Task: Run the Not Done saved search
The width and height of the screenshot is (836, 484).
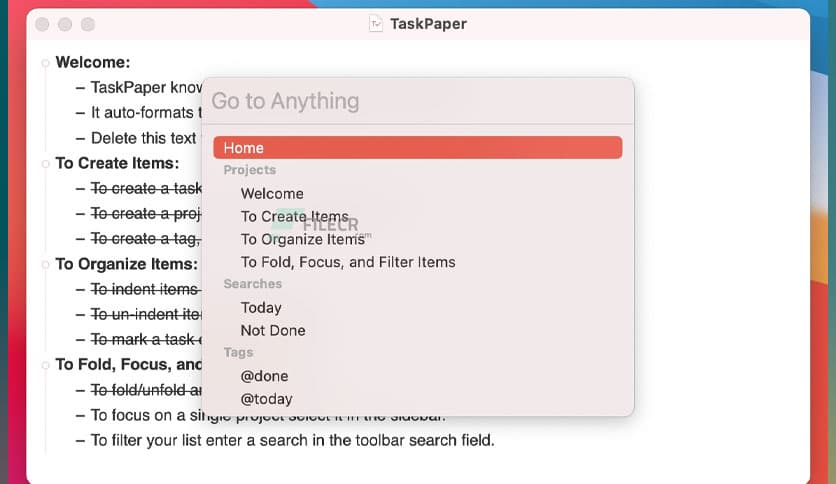Action: coord(273,330)
